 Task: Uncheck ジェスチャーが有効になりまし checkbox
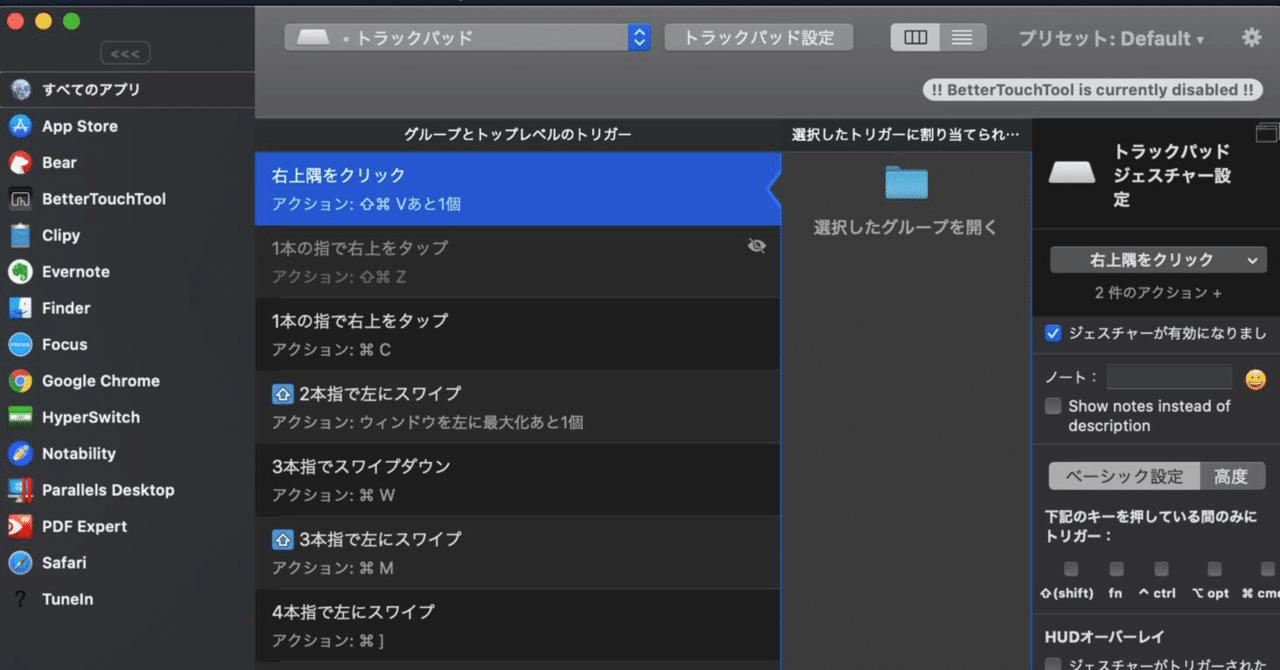pyautogui.click(x=1052, y=334)
